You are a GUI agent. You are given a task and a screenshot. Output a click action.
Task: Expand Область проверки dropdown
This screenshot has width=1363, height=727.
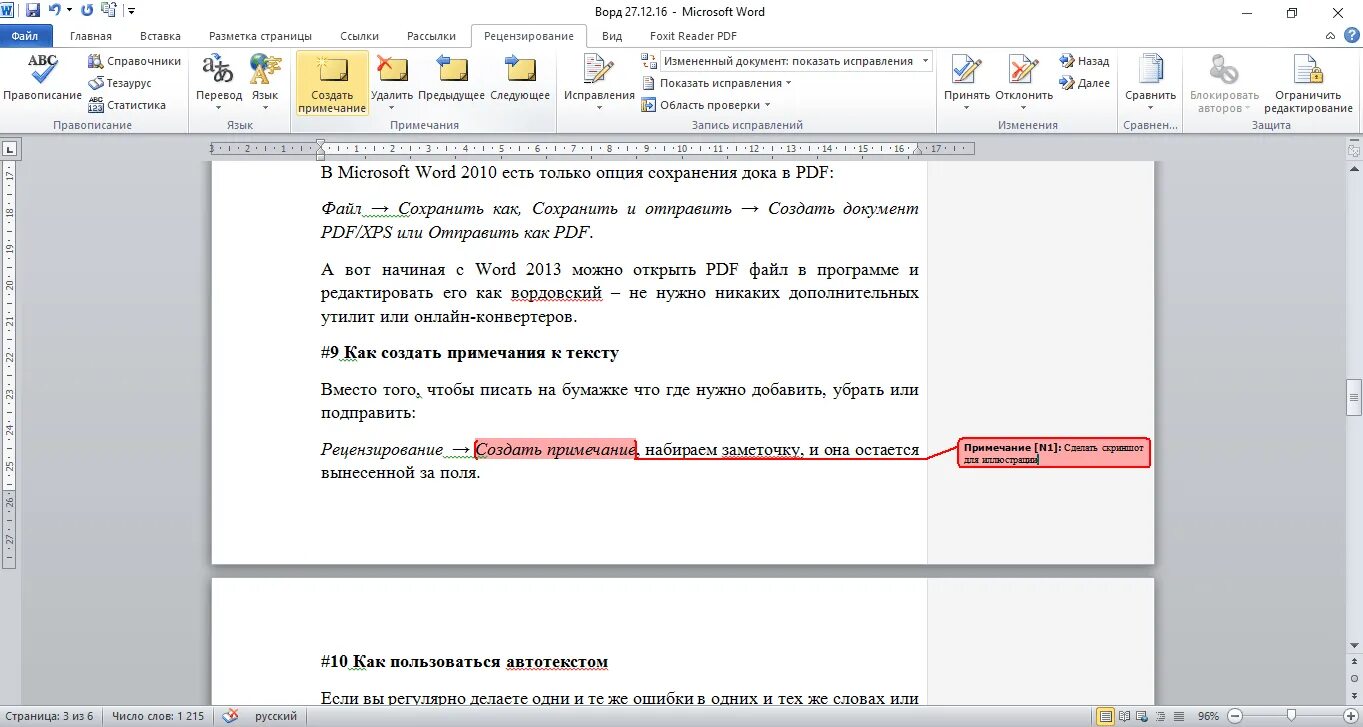[x=707, y=105]
